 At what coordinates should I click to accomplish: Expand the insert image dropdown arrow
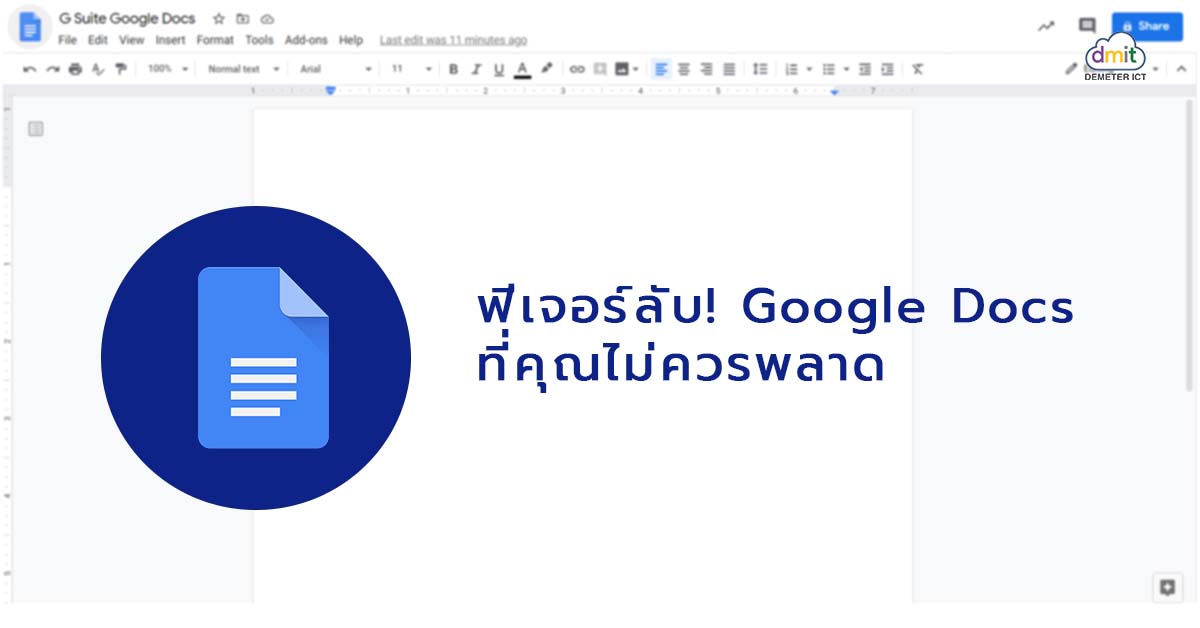tap(636, 69)
